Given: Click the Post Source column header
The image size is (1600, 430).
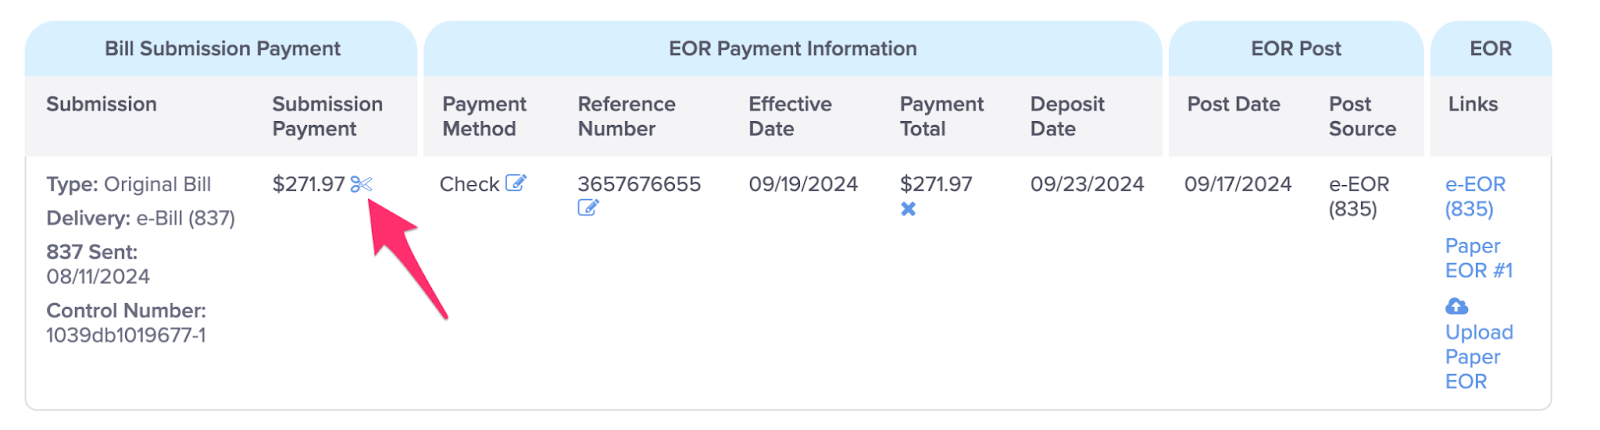Looking at the screenshot, I should (x=1362, y=116).
